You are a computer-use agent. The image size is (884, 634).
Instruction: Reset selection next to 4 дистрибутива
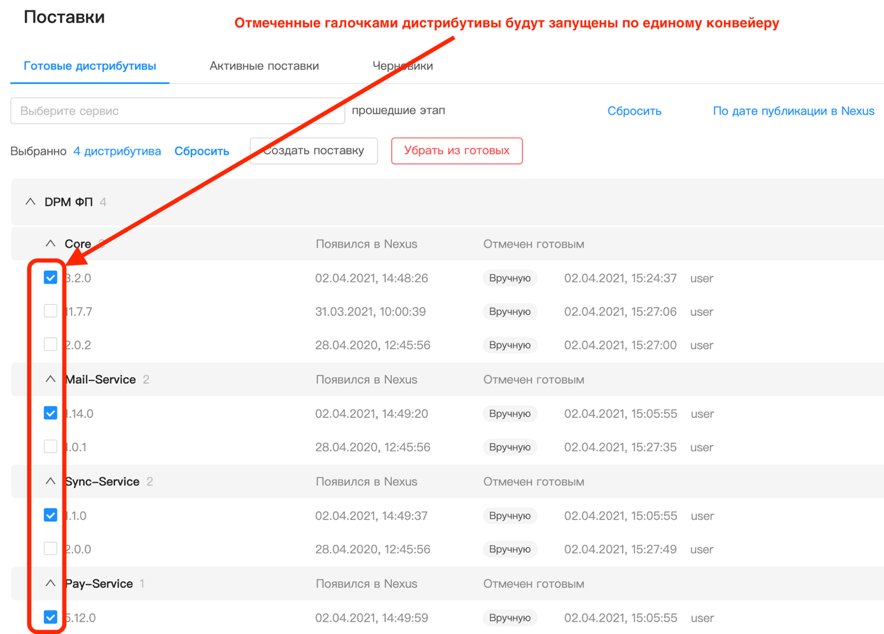202,151
